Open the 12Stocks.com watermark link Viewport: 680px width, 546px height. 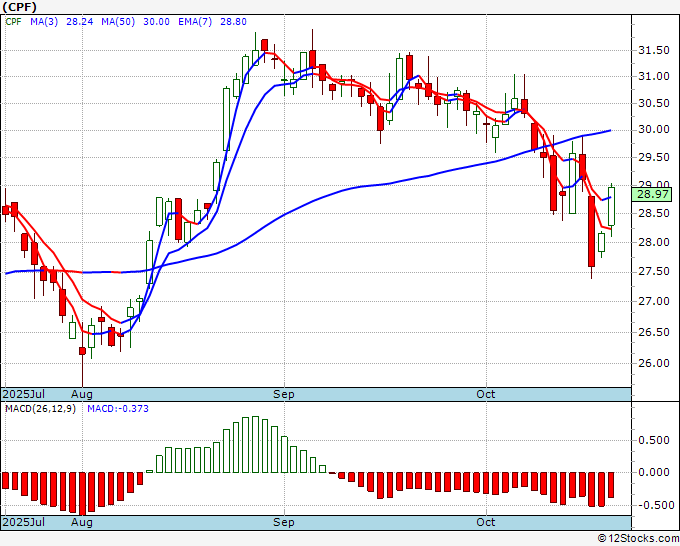tap(638, 538)
